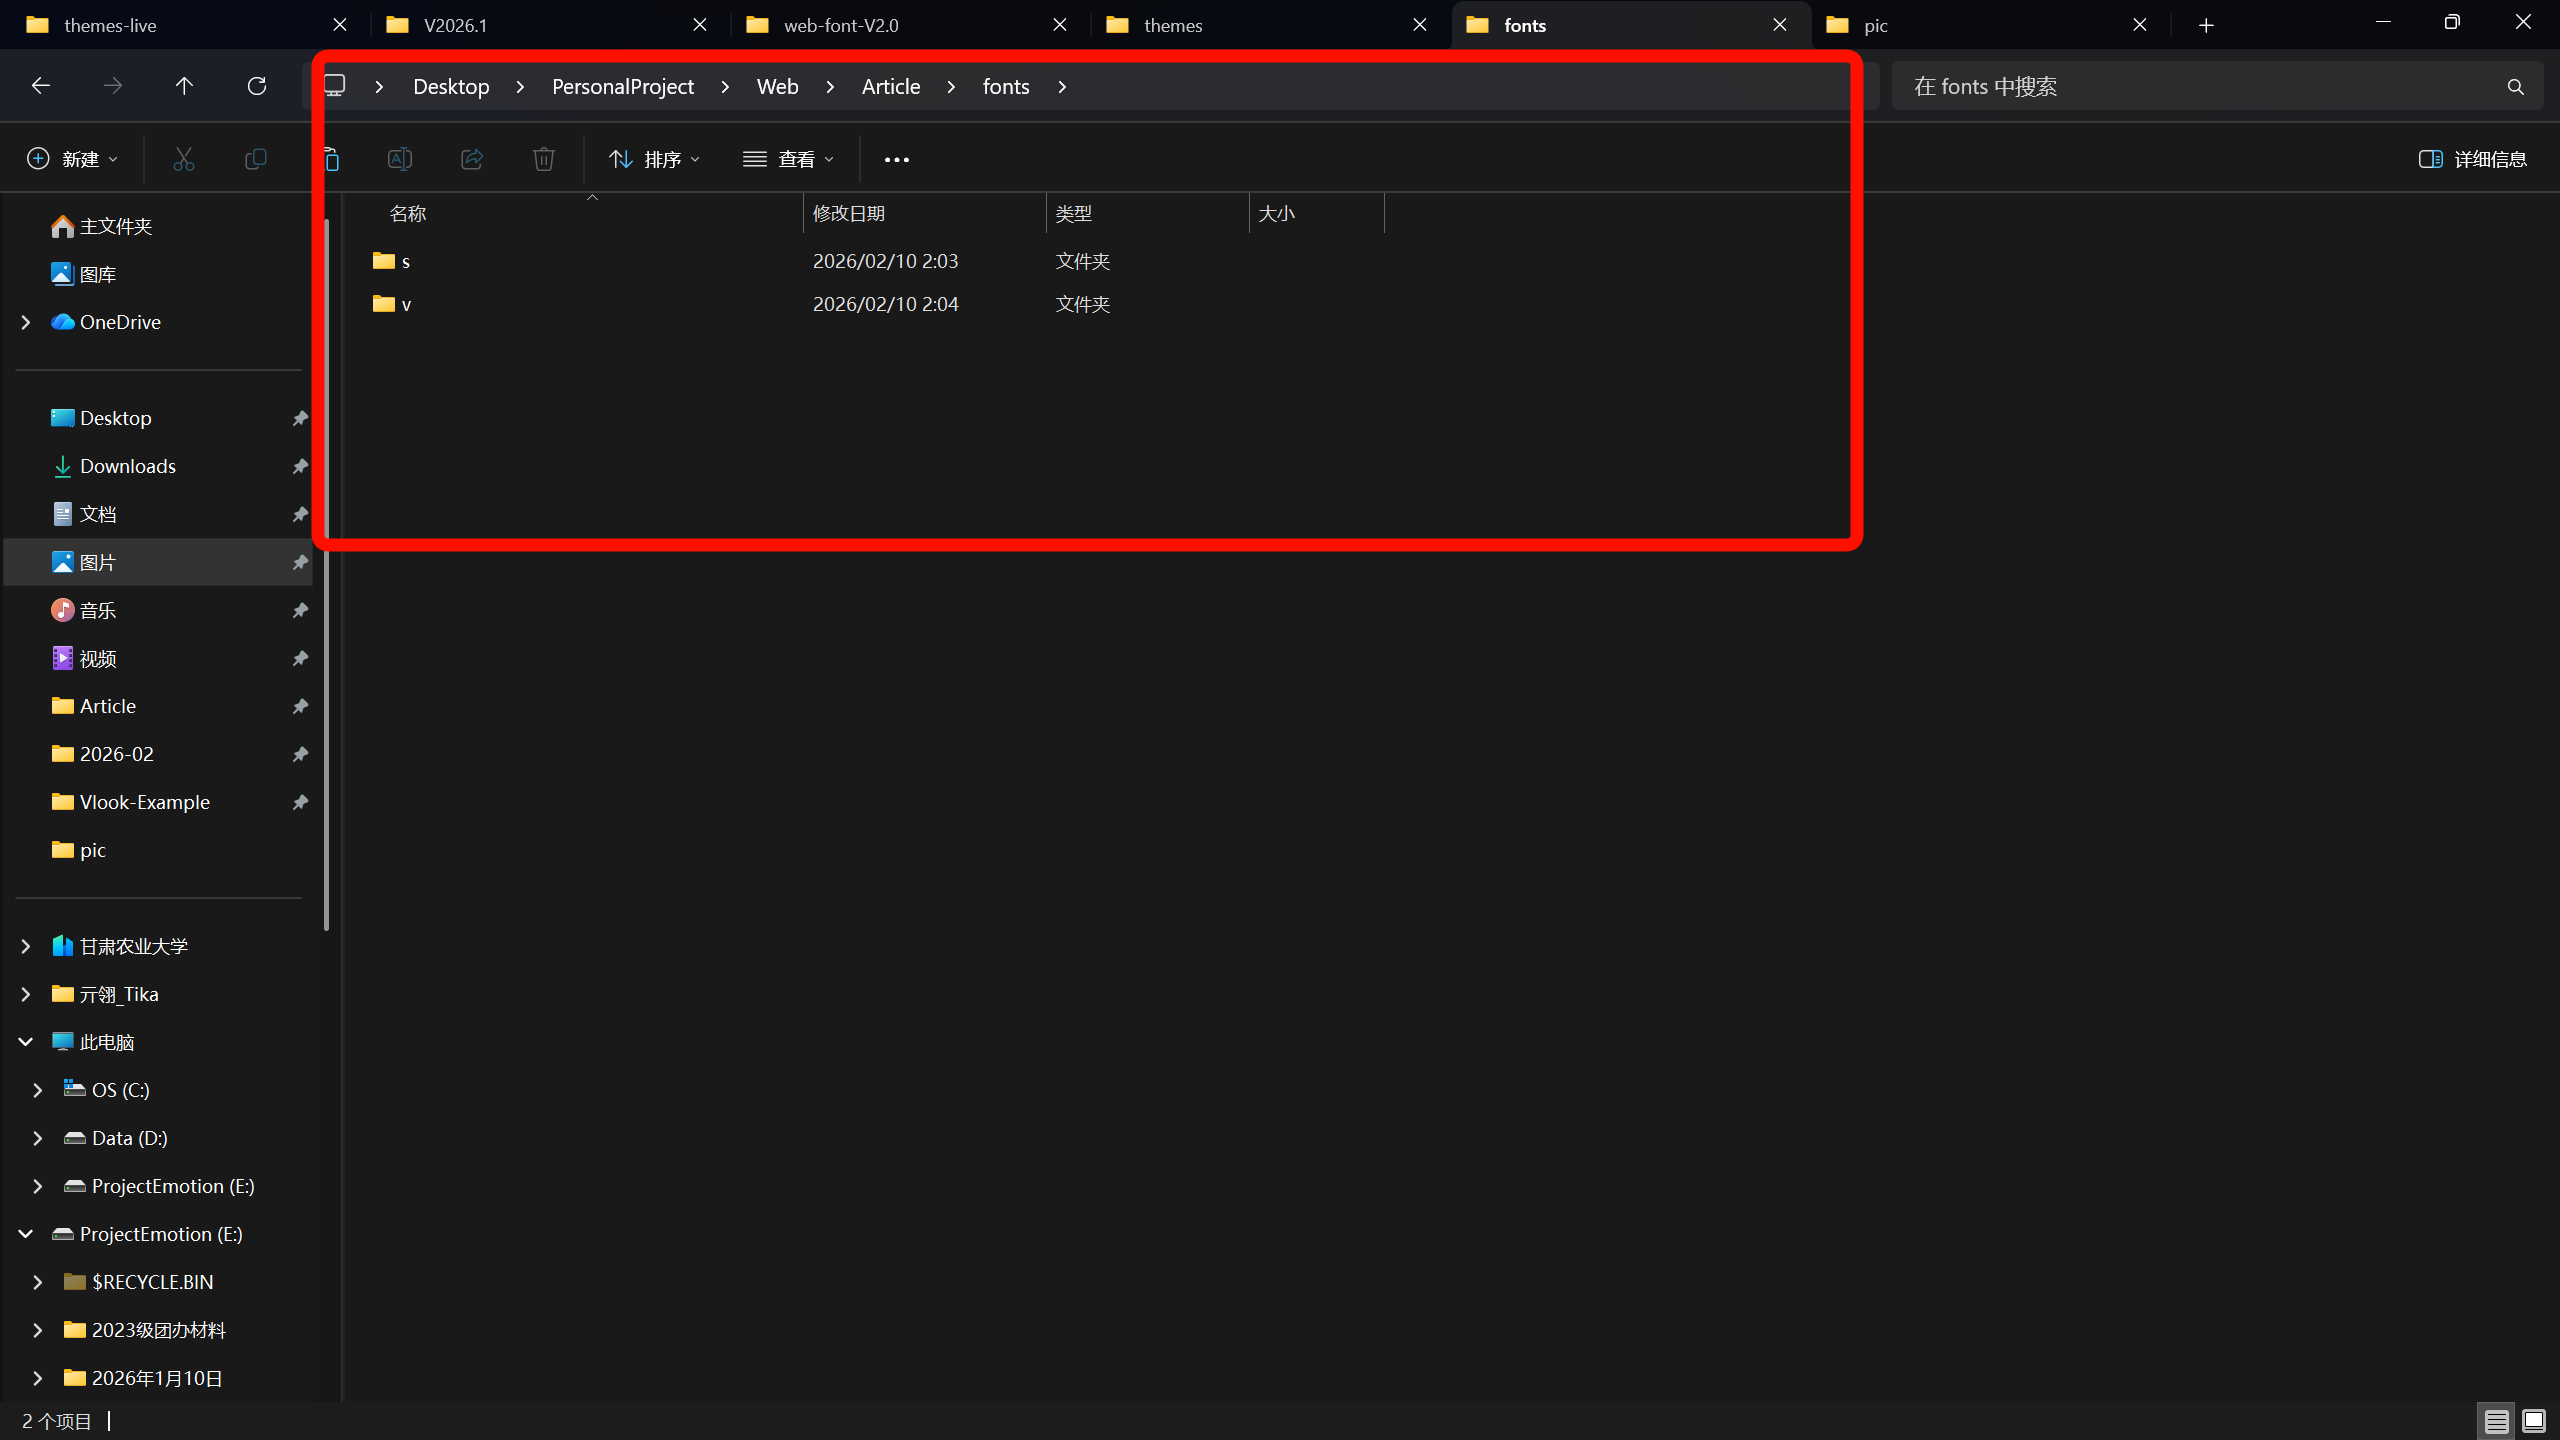Navigate back with the left arrow
2560x1440 pixels.
tap(41, 86)
